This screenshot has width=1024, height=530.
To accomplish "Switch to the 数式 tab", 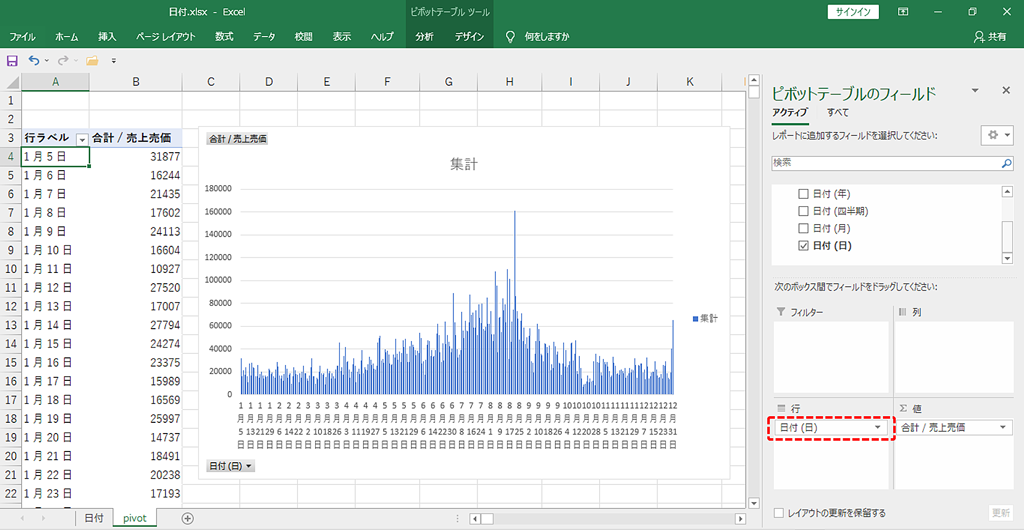I will click(x=224, y=37).
